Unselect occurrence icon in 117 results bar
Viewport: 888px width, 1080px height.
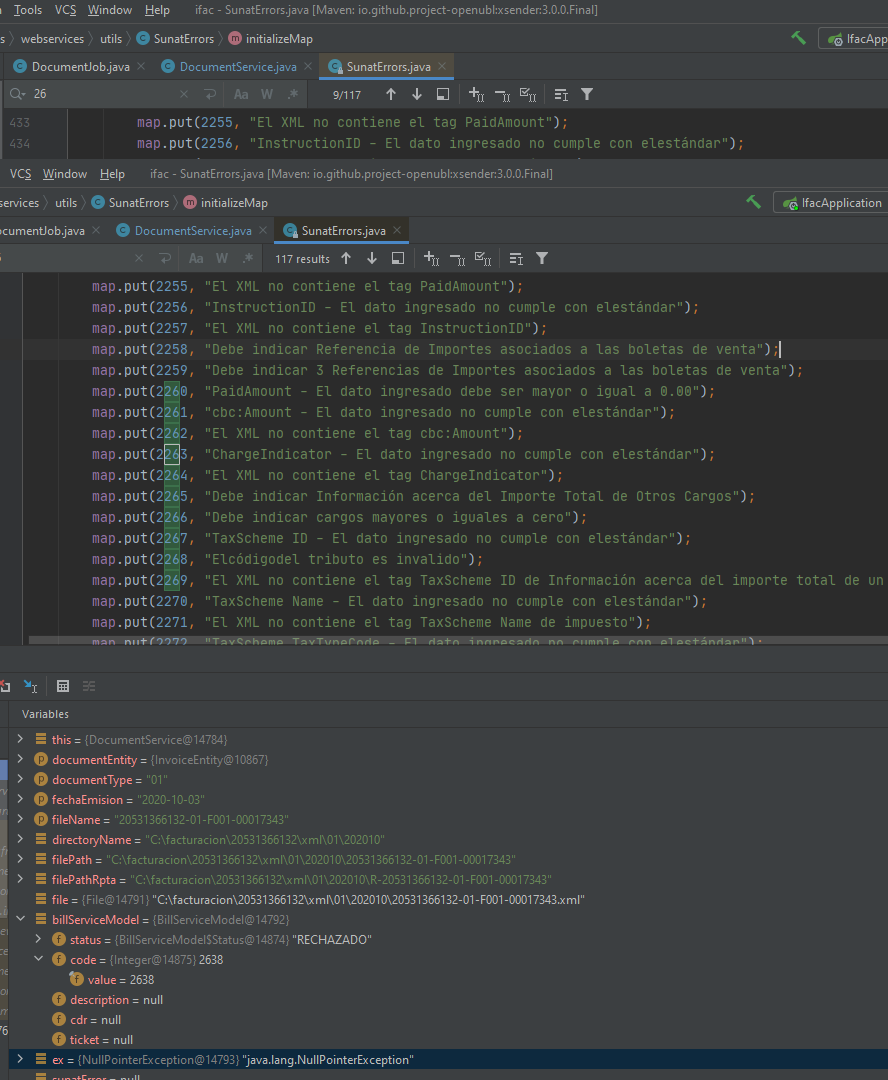(x=457, y=258)
